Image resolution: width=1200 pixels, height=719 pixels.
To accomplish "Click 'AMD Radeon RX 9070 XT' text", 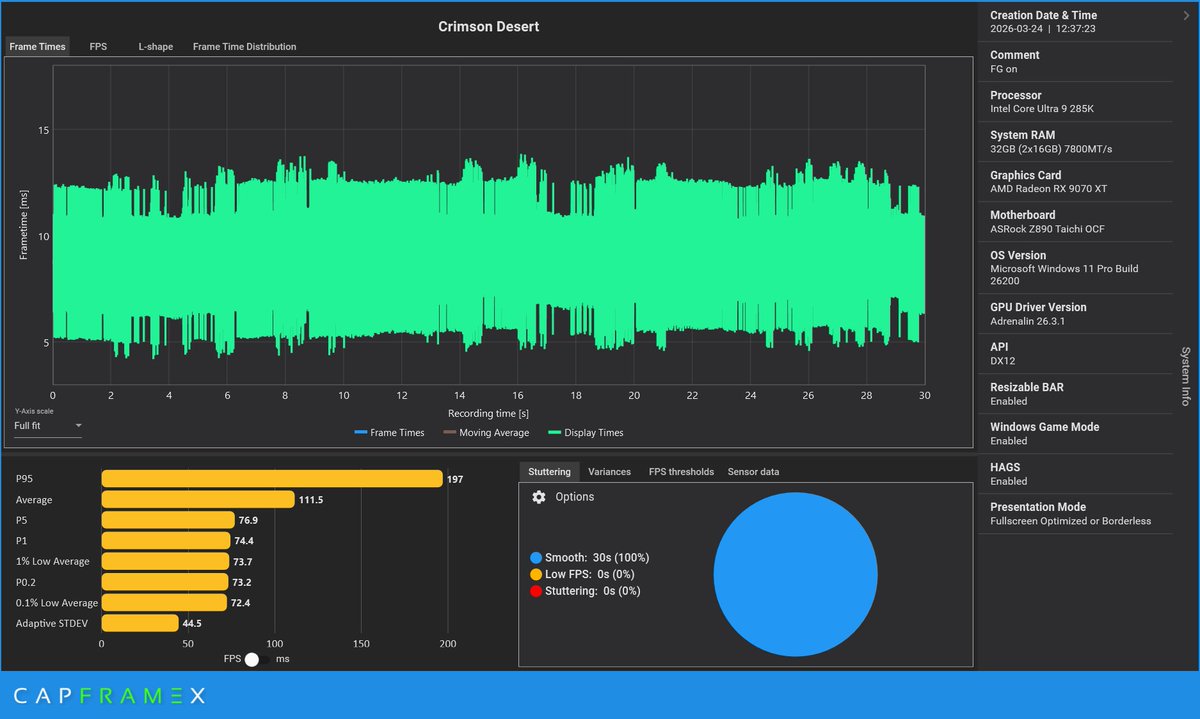I will [1048, 189].
